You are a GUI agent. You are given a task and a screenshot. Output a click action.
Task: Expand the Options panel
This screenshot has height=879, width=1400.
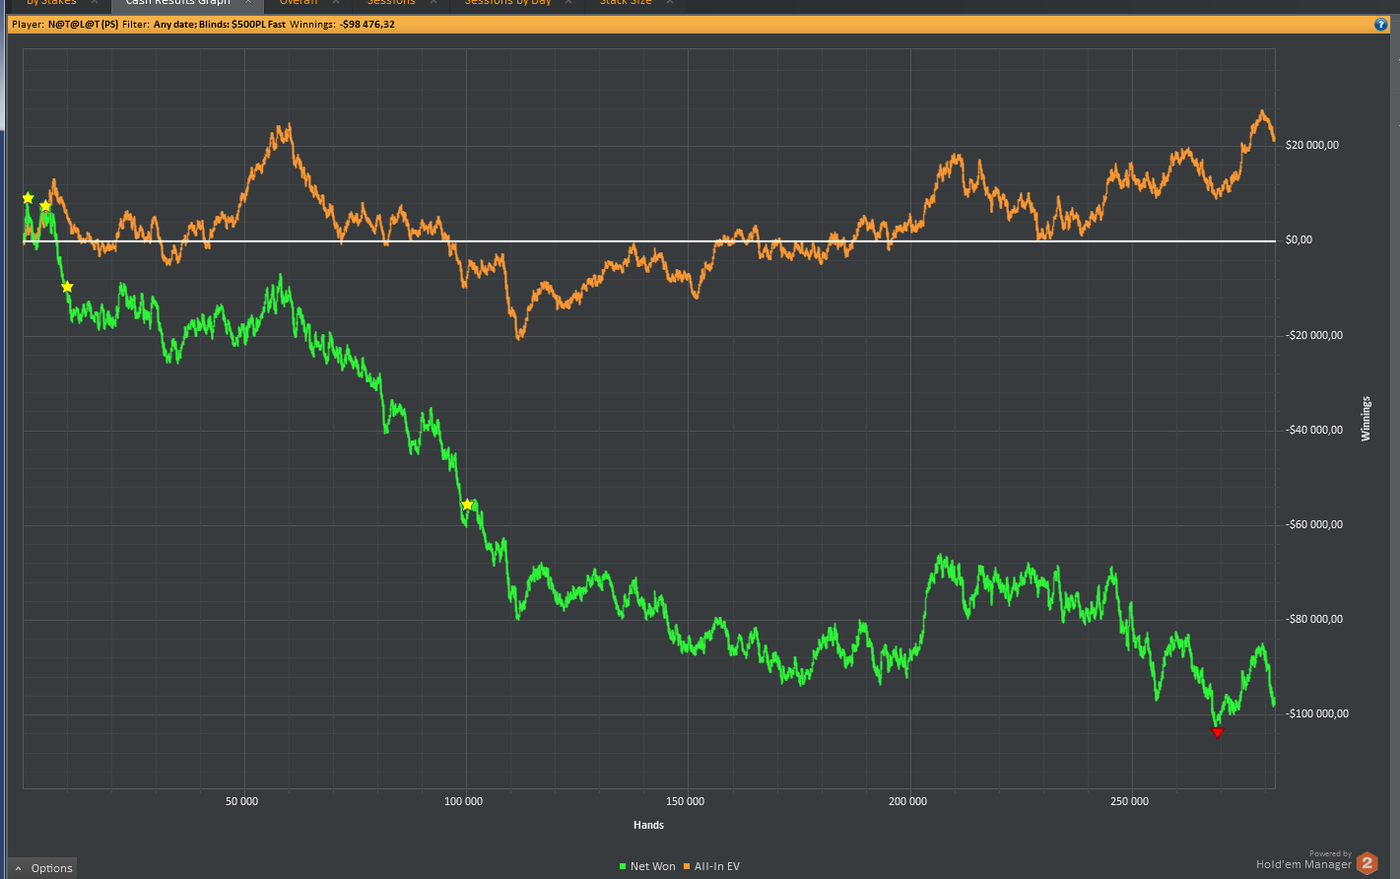(43, 868)
